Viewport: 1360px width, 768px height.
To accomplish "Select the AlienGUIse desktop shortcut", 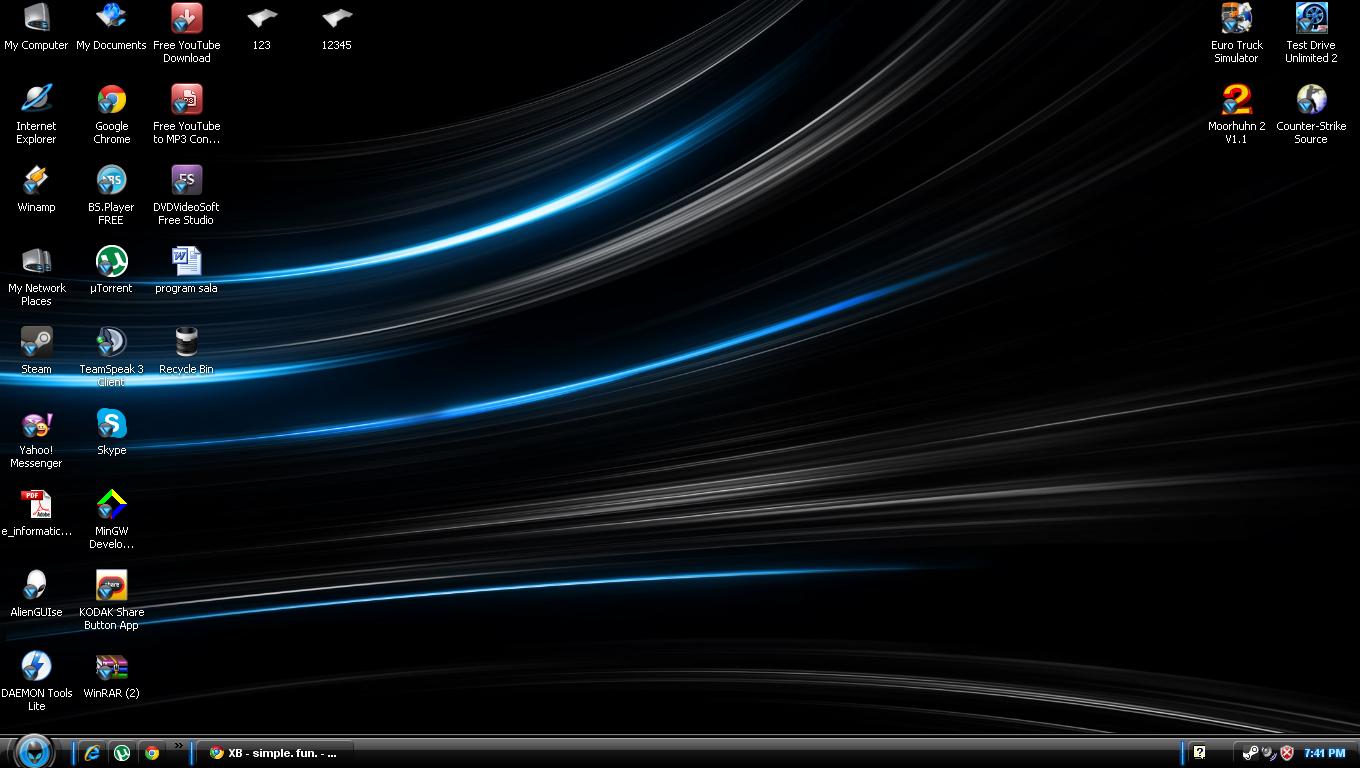I will point(36,594).
